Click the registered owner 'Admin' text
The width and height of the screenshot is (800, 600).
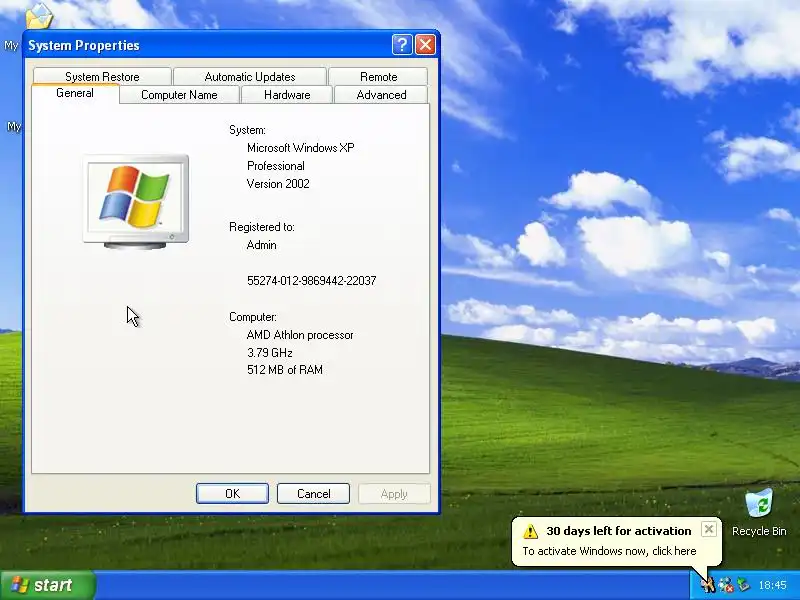pos(261,245)
